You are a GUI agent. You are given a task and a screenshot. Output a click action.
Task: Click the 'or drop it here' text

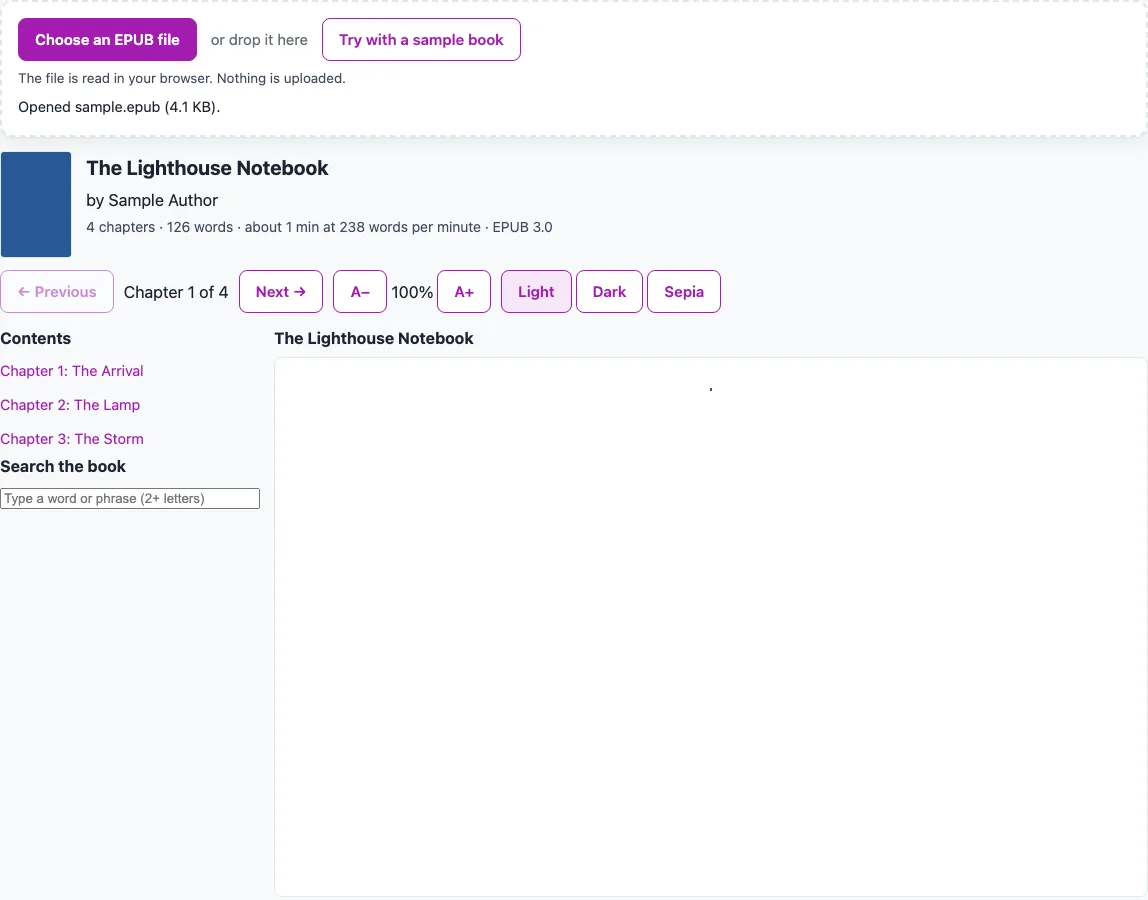[x=259, y=40]
